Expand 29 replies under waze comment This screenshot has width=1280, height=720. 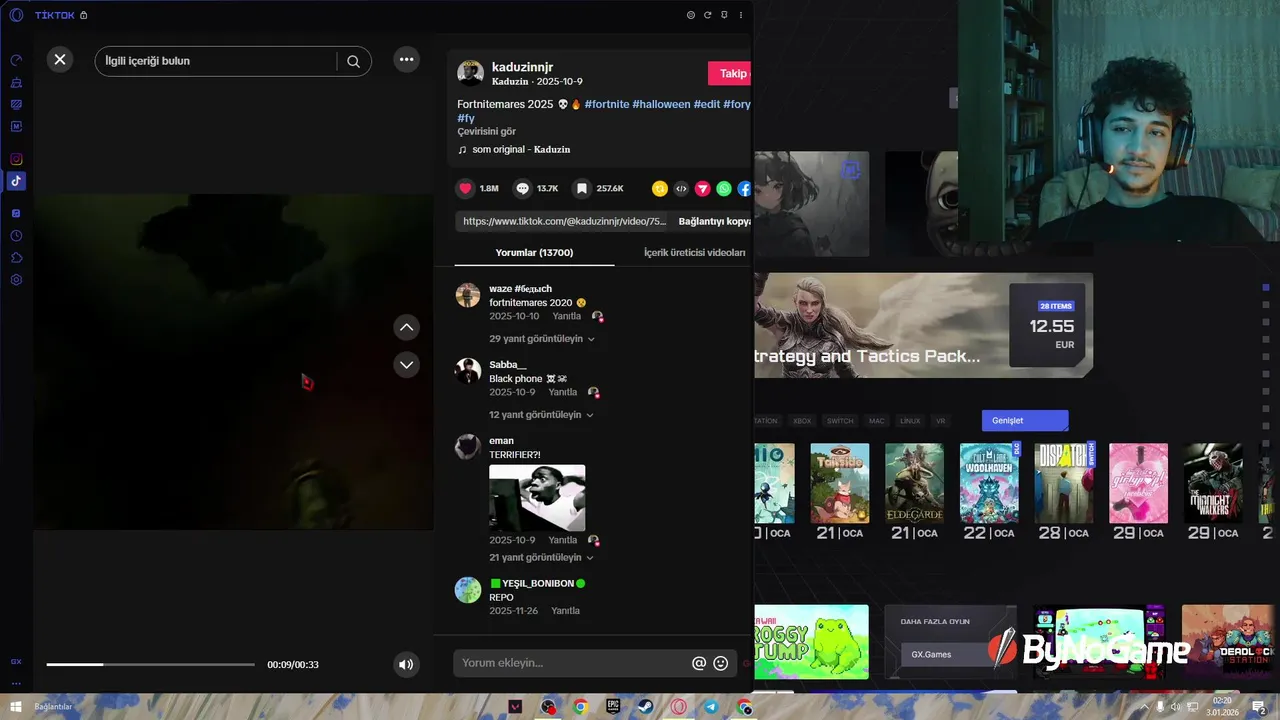pos(542,339)
